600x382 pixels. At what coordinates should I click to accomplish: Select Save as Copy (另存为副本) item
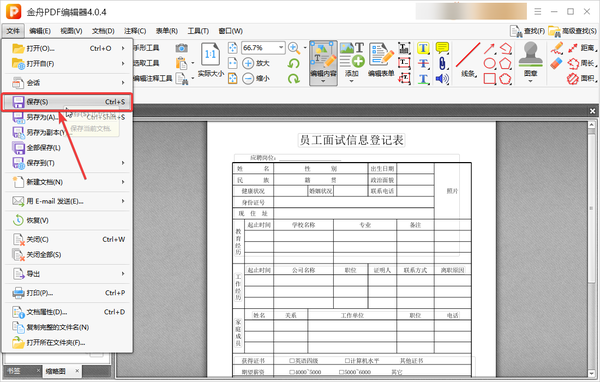(67, 132)
